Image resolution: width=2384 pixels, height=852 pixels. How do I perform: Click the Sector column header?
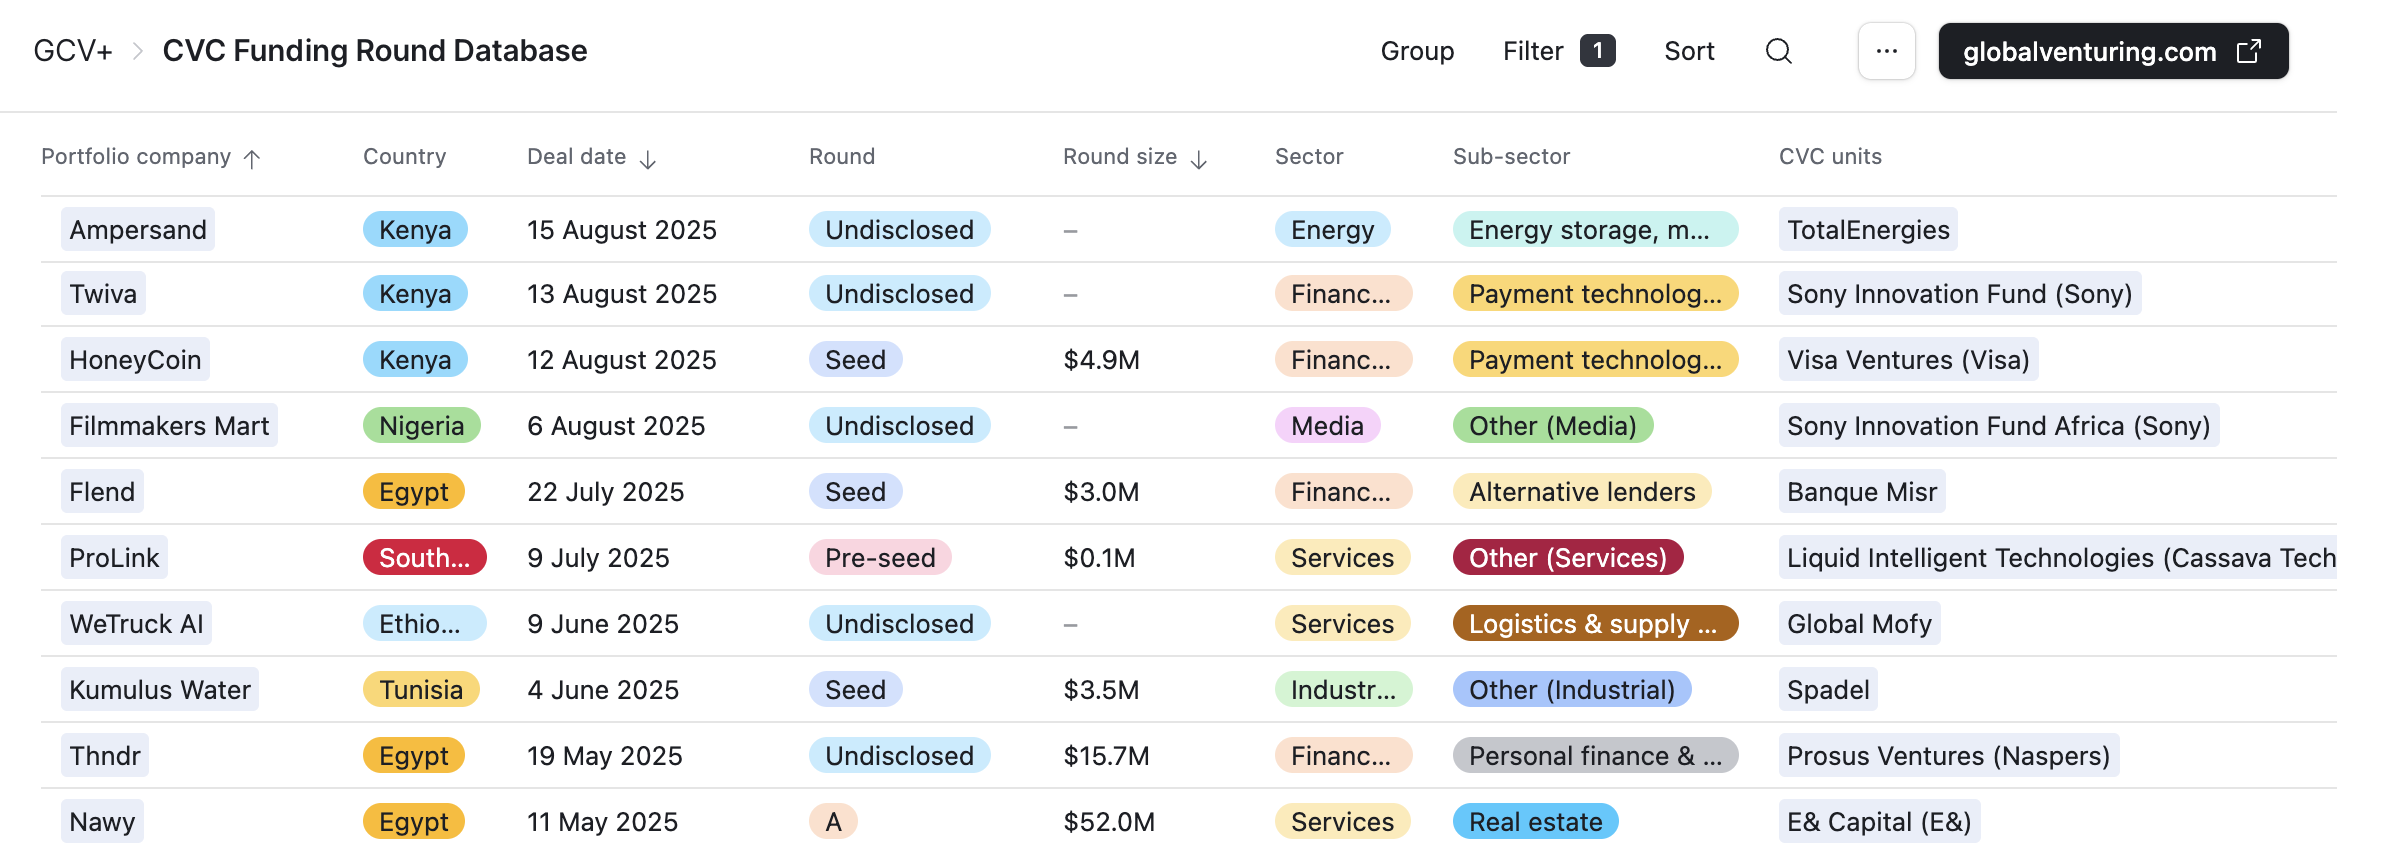[1308, 157]
